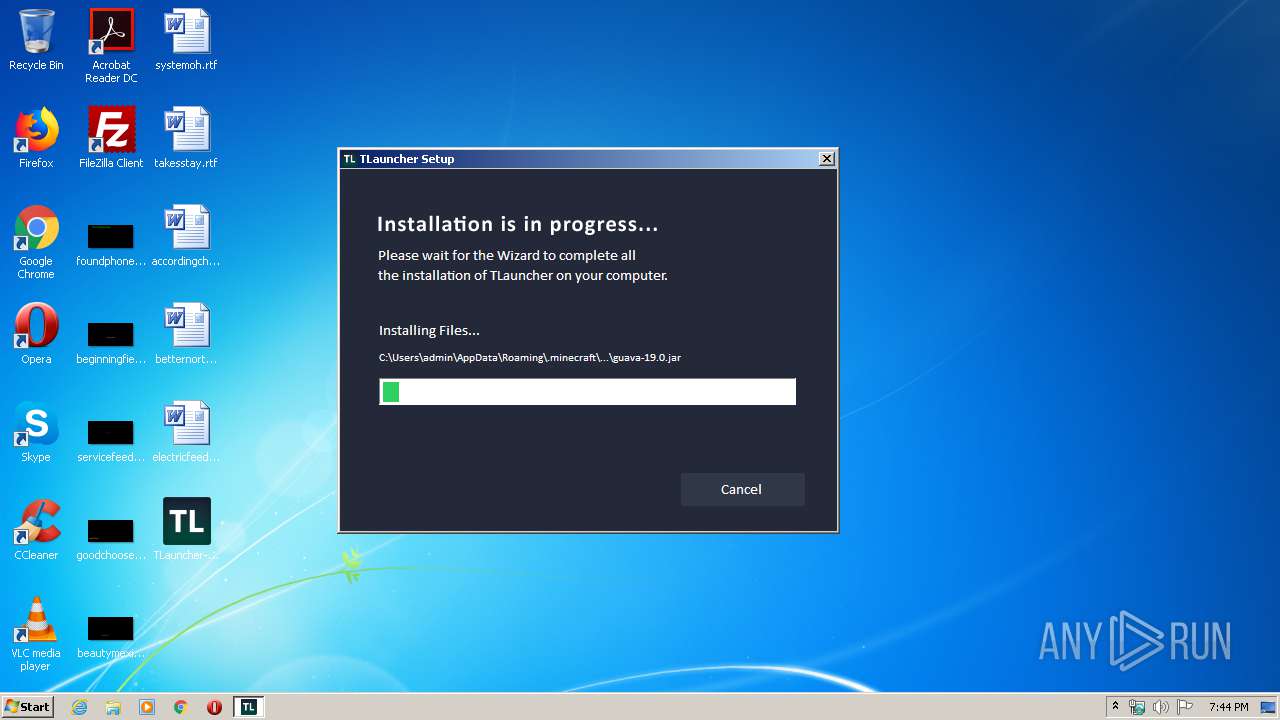The width and height of the screenshot is (1280, 720).
Task: Select the servicefeed file icon
Action: (x=111, y=439)
